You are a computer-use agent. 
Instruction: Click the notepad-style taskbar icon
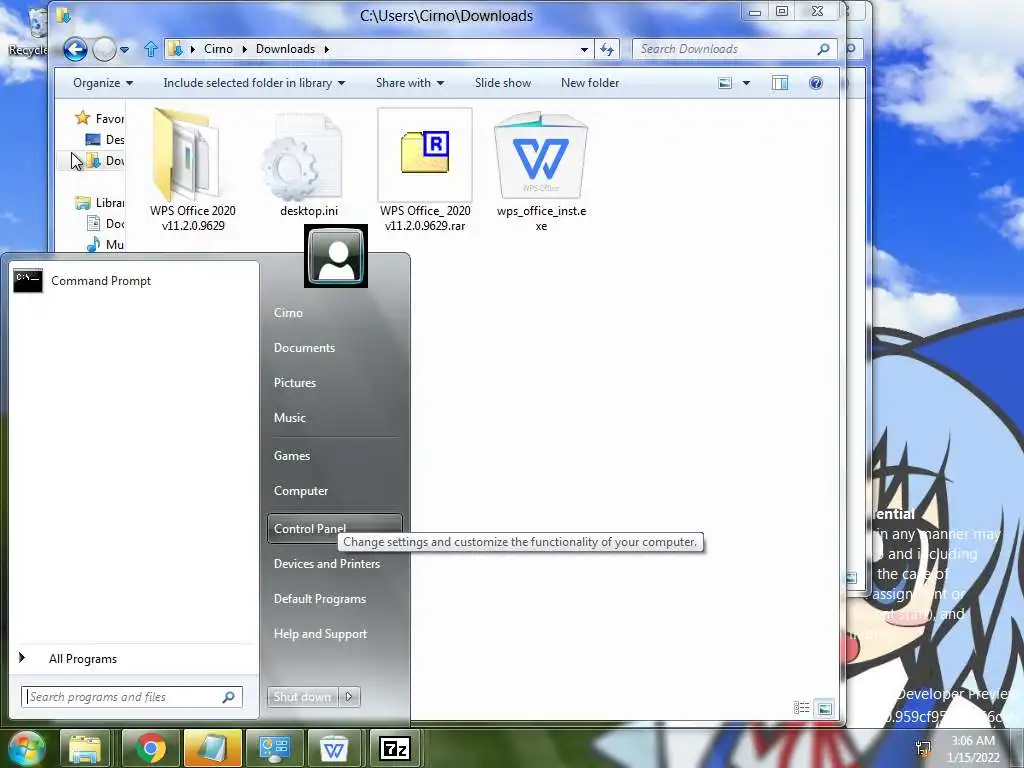(x=212, y=748)
